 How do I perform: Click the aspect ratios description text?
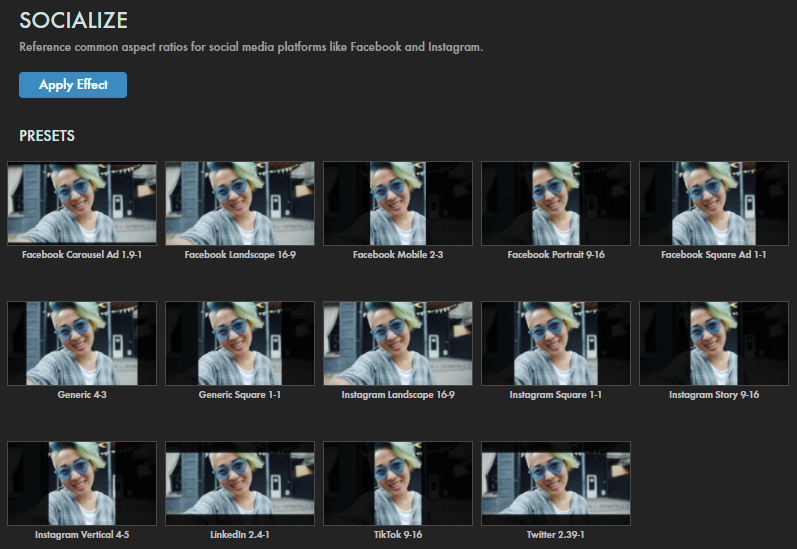pyautogui.click(x=251, y=47)
